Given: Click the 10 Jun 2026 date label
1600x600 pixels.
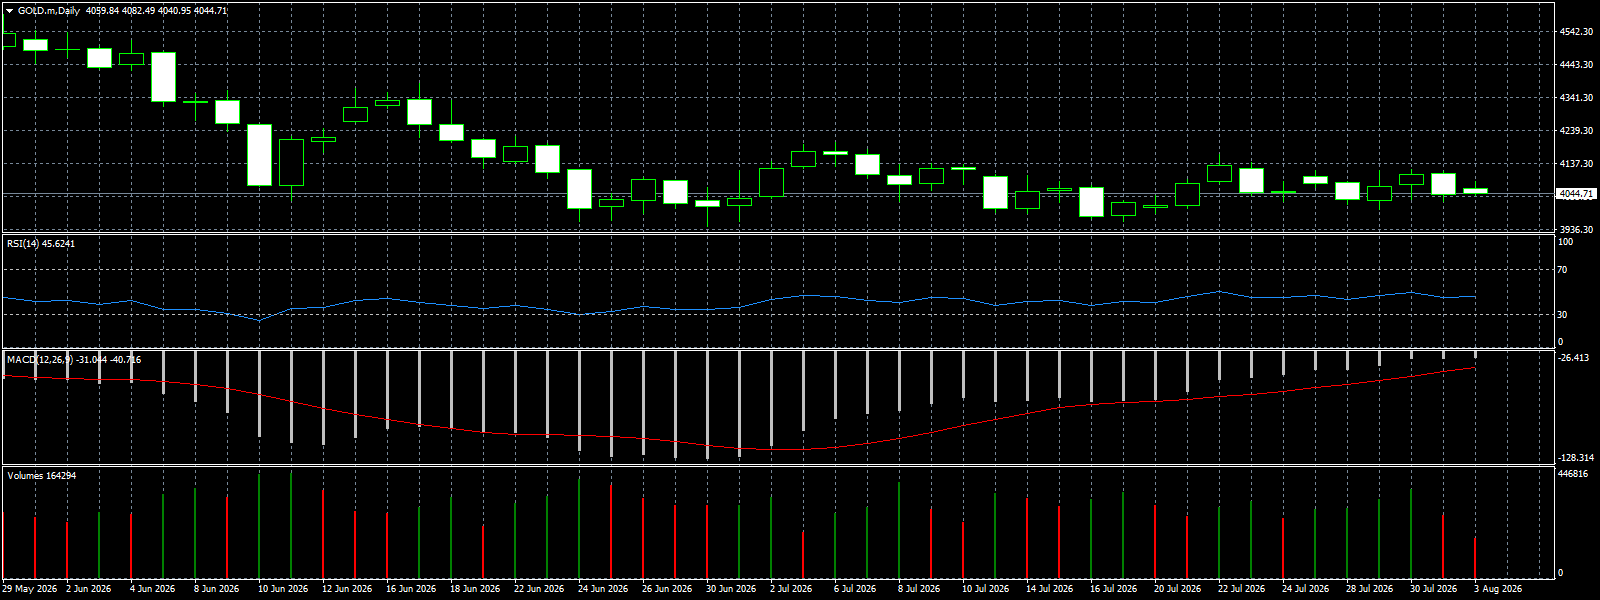Looking at the screenshot, I should (x=283, y=589).
